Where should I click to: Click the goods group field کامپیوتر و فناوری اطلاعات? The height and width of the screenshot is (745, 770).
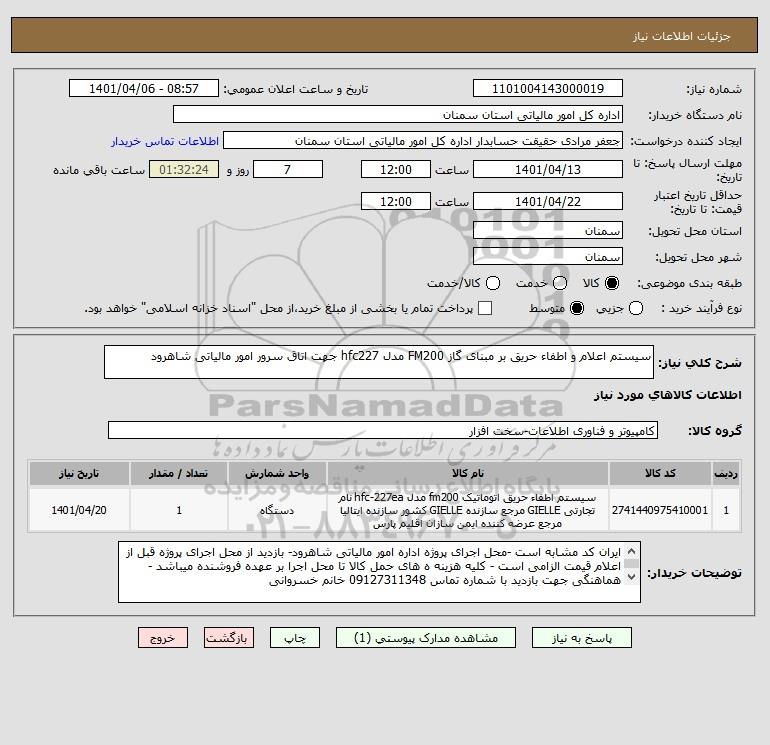383,430
